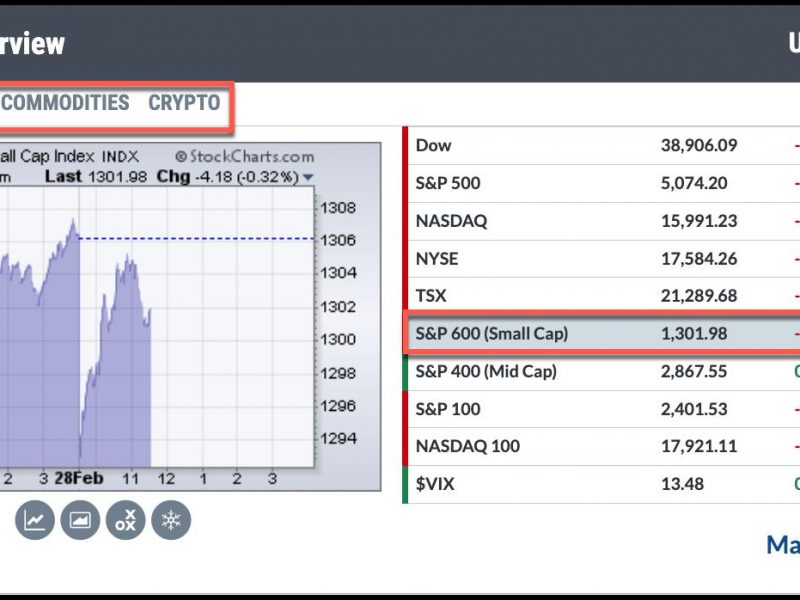800x600 pixels.
Task: Open the gallery view image icon
Action: tap(80, 520)
